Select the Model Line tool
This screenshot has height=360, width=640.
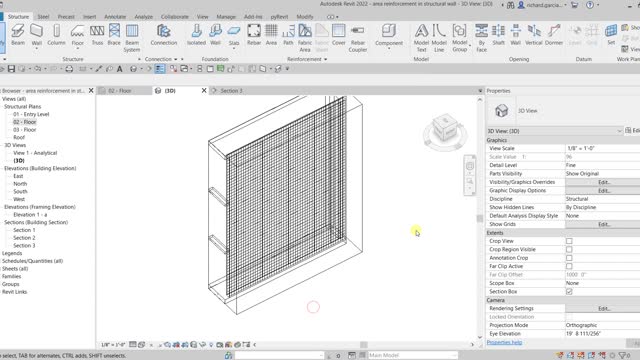pyautogui.click(x=439, y=38)
